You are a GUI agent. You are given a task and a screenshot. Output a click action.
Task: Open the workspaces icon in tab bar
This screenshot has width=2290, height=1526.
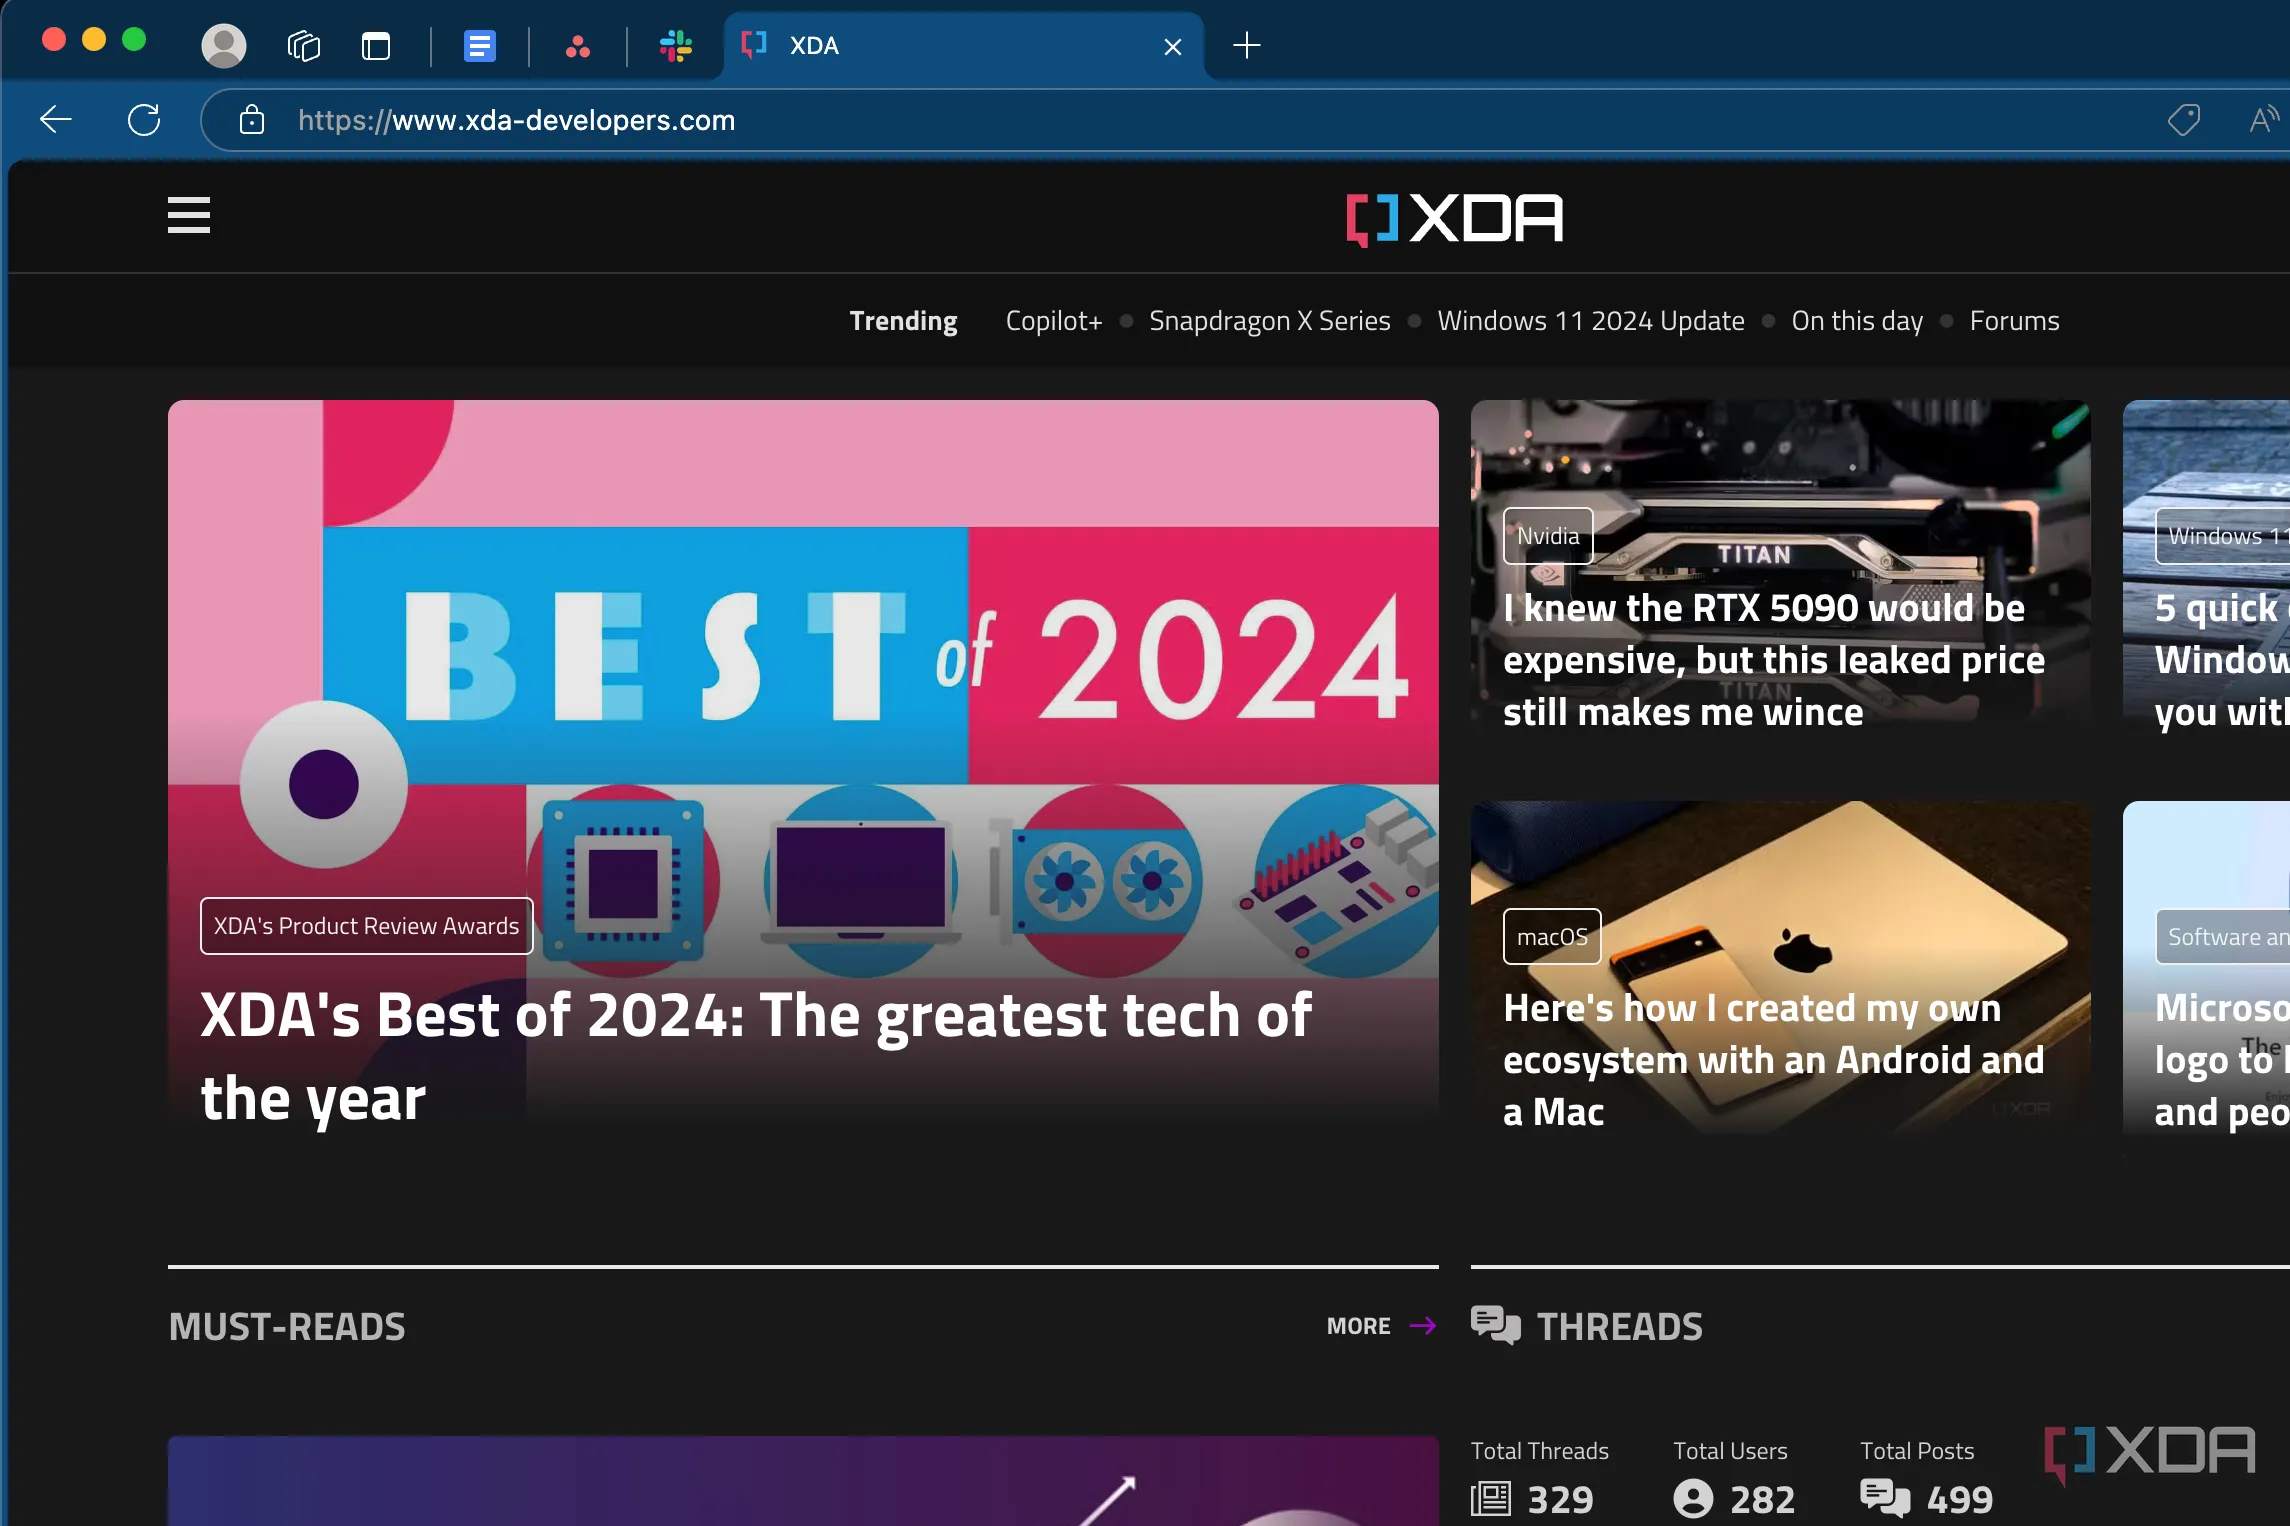303,45
